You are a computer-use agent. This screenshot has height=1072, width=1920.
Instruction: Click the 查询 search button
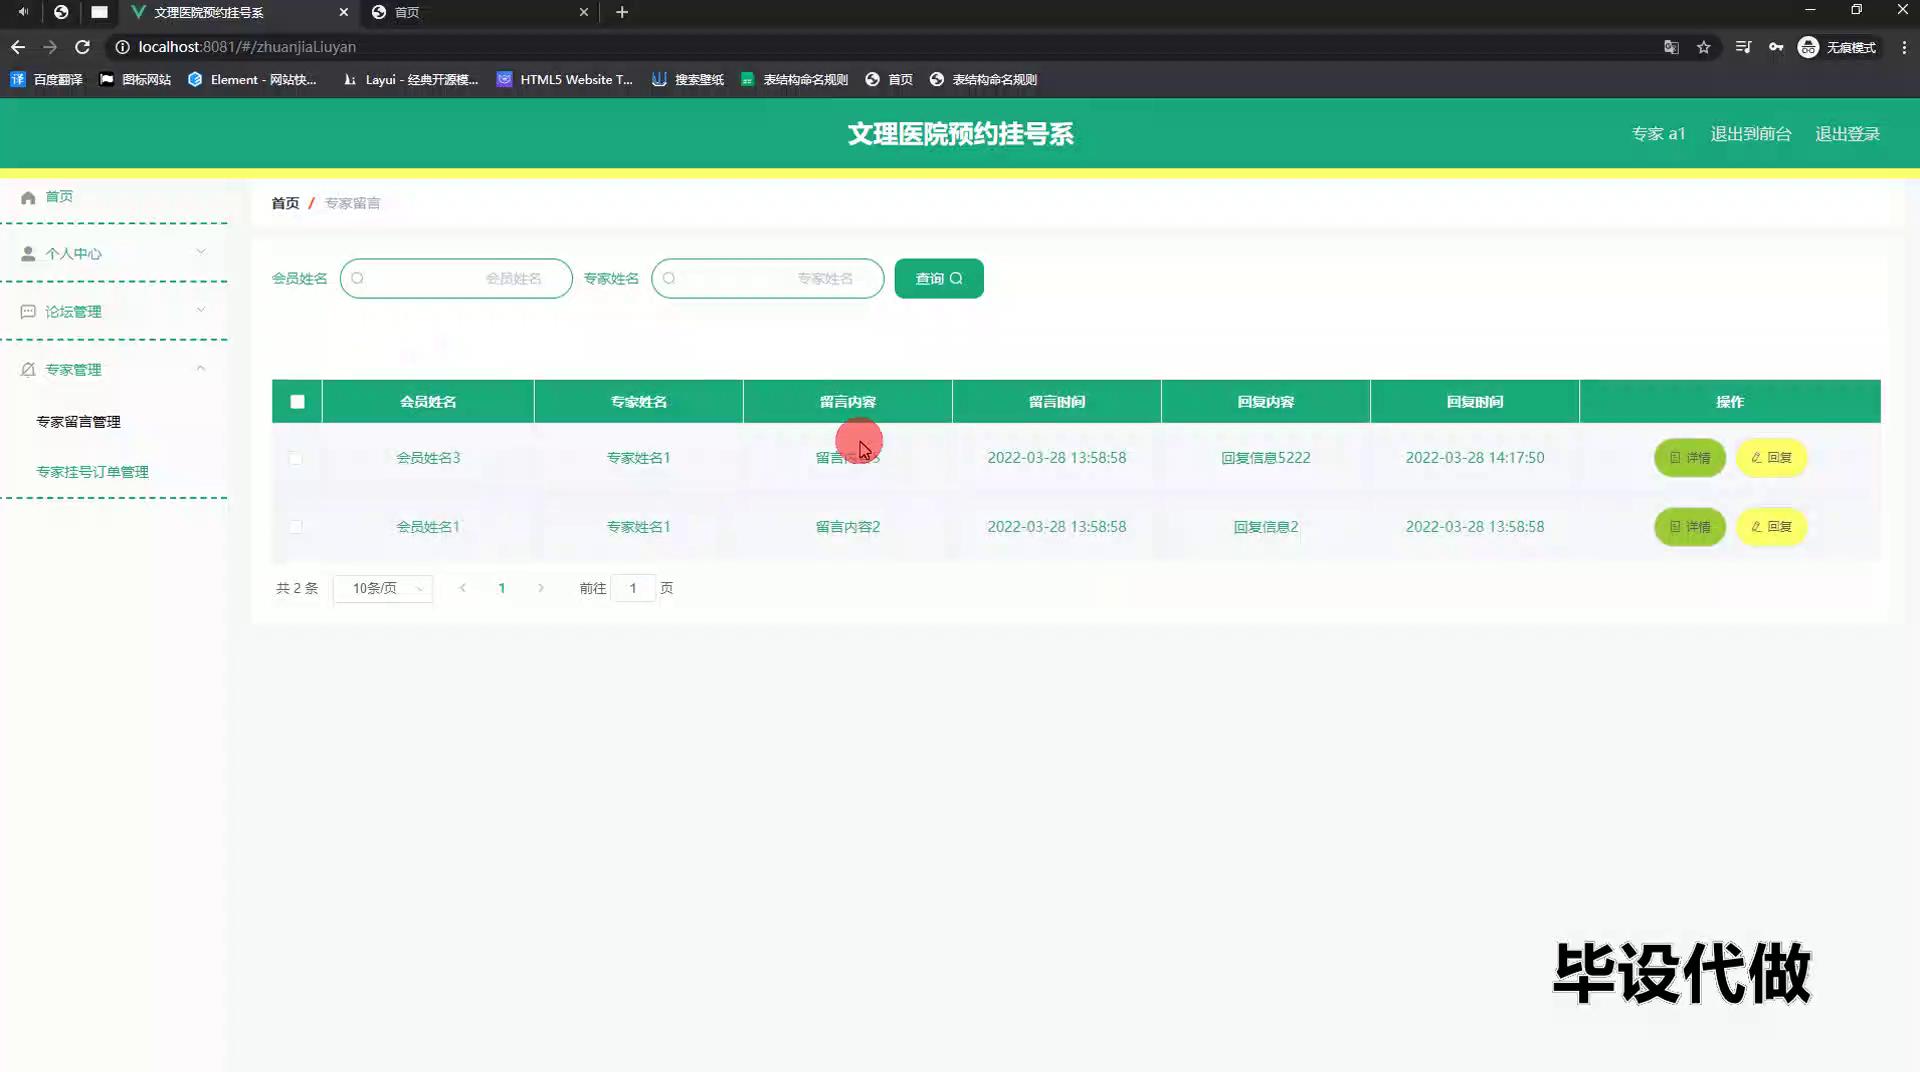pos(938,279)
